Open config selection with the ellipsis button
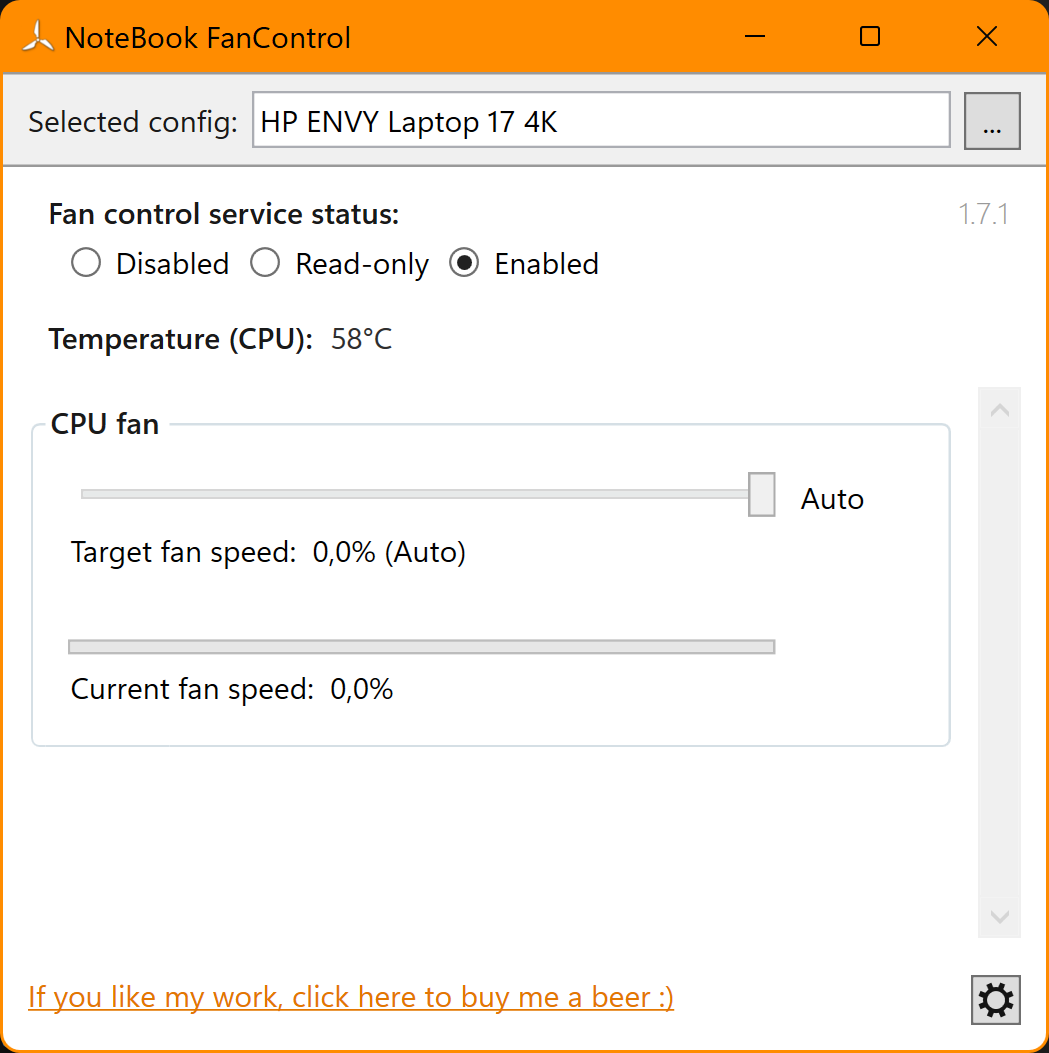Viewport: 1049px width, 1053px height. tap(991, 121)
